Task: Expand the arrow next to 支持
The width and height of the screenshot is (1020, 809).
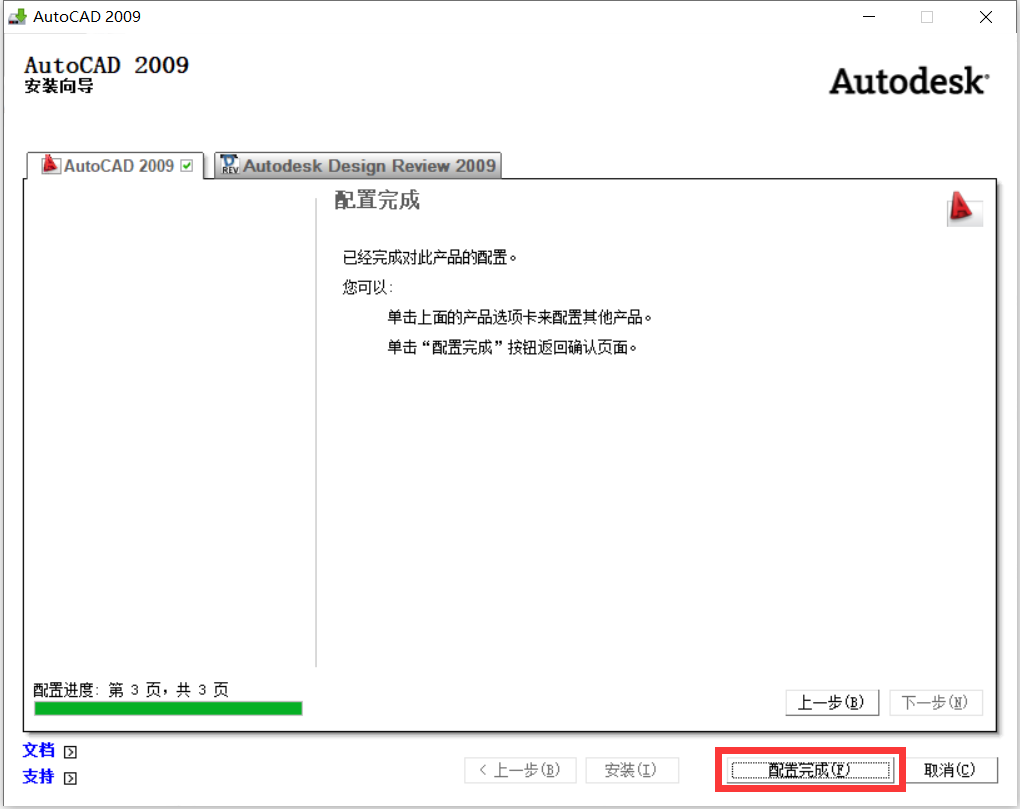Action: coord(70,778)
